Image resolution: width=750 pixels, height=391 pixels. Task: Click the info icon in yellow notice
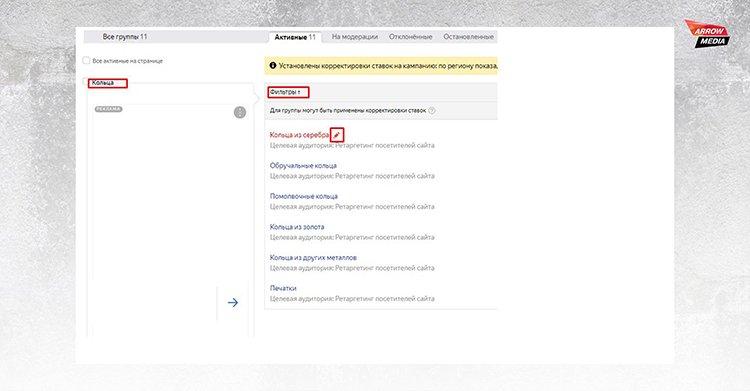click(273, 66)
